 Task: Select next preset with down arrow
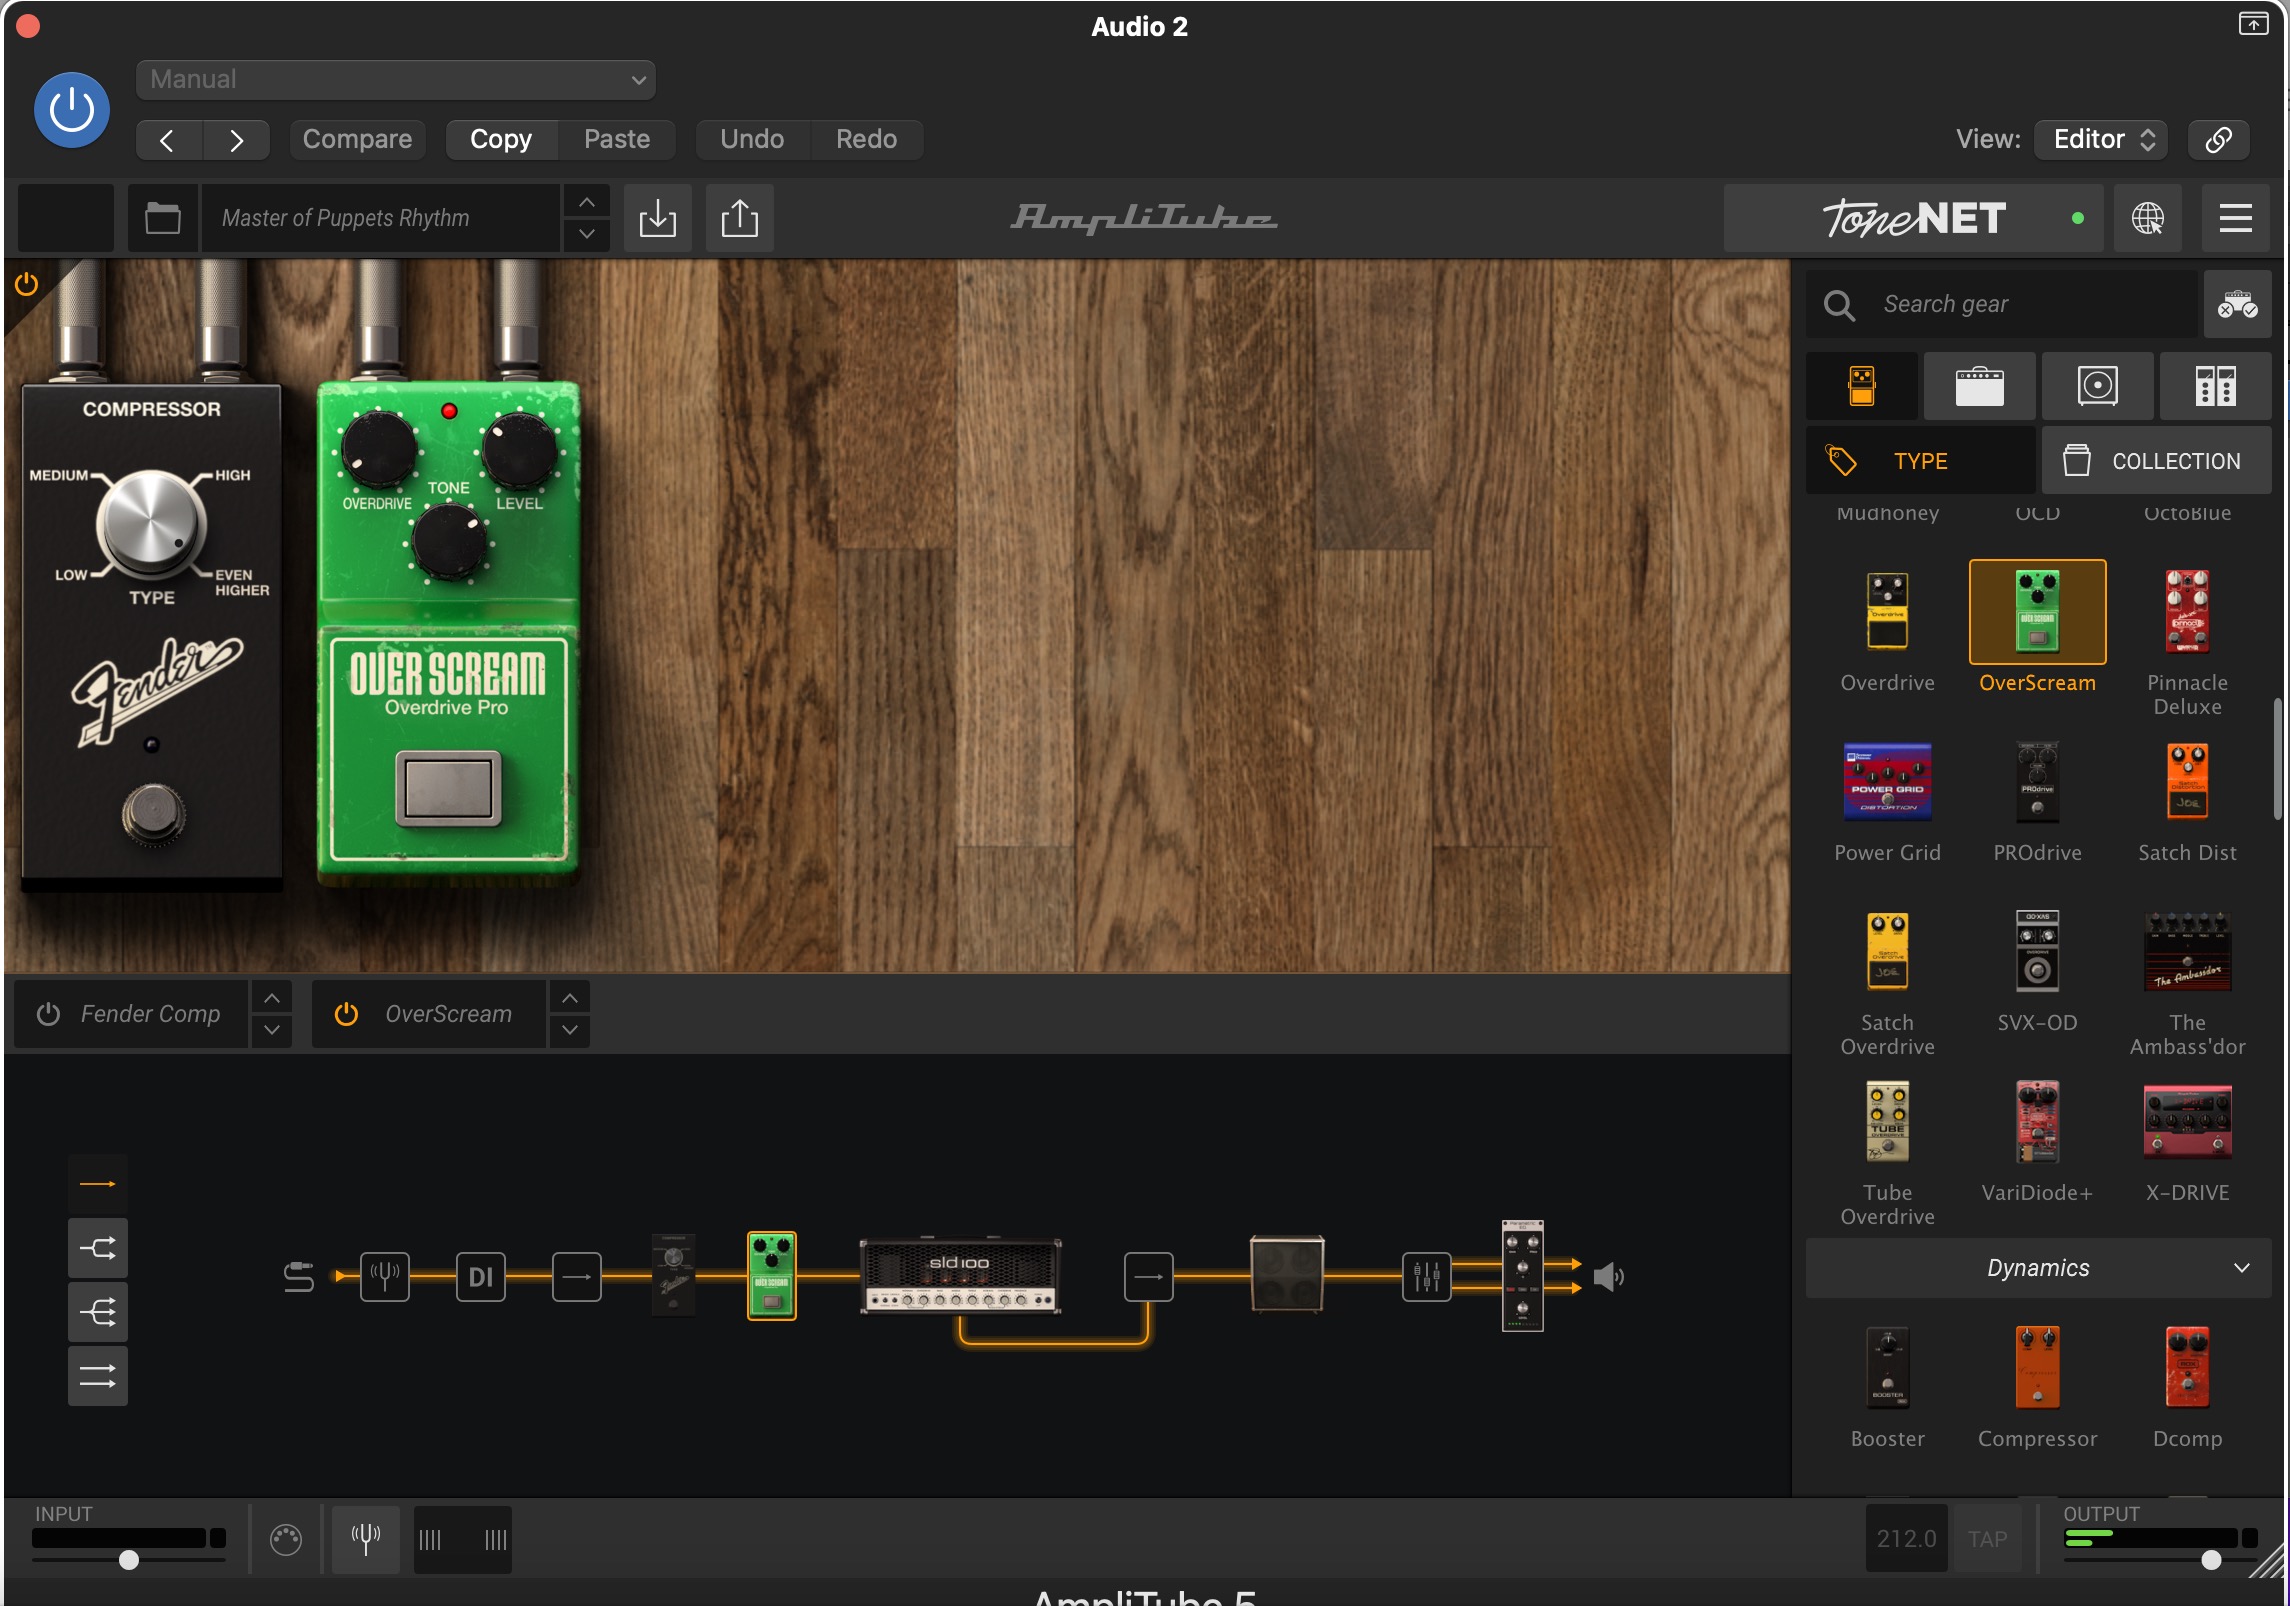[587, 234]
